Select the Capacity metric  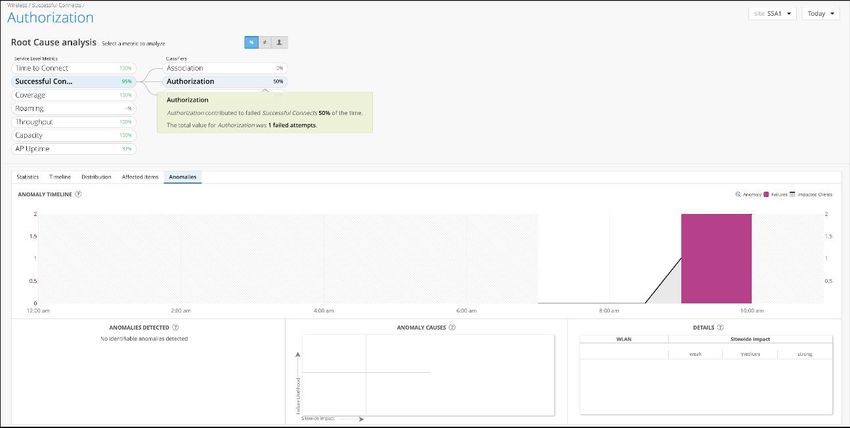[74, 135]
